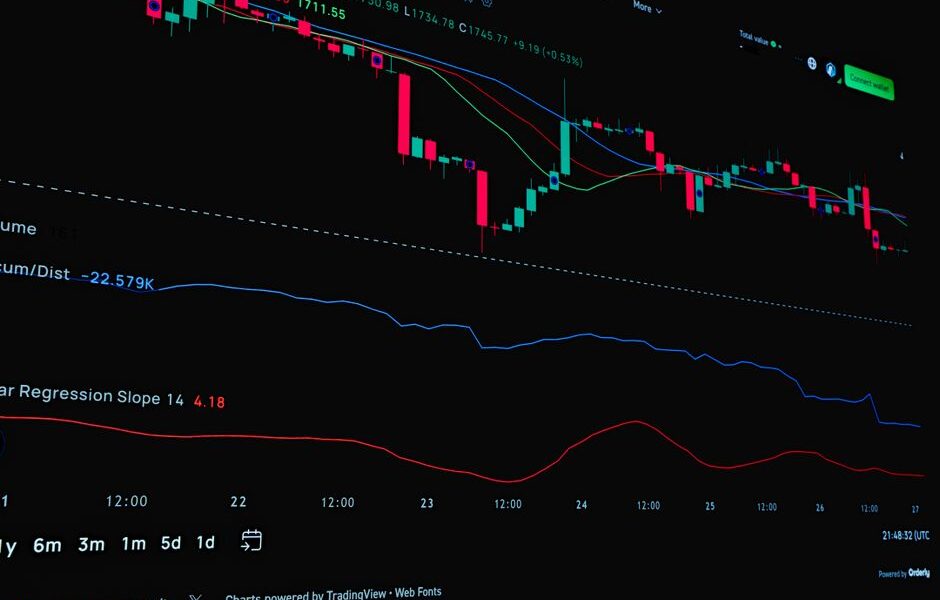
Task: Open the go-to-date calendar icon
Action: (x=251, y=540)
